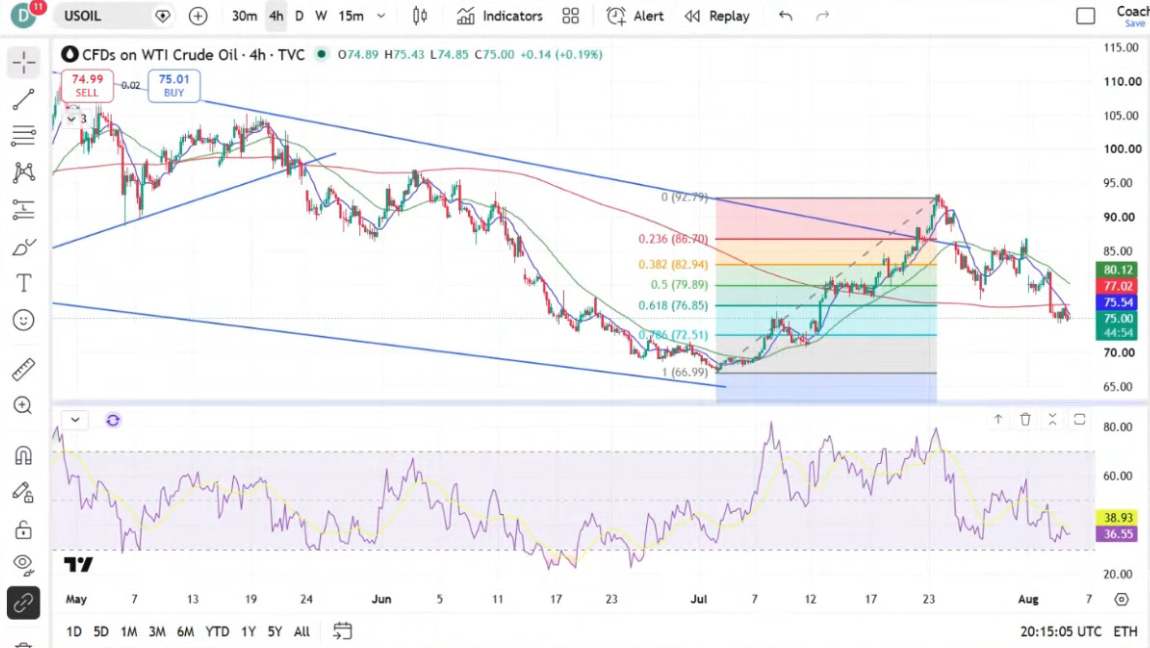
Task: Expand the collapsed indicator legend showing 3
Action: click(76, 119)
